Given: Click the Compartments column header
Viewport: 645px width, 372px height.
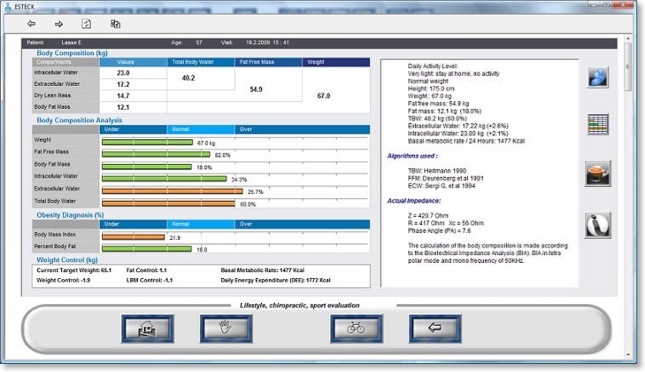Looking at the screenshot, I should 66,62.
